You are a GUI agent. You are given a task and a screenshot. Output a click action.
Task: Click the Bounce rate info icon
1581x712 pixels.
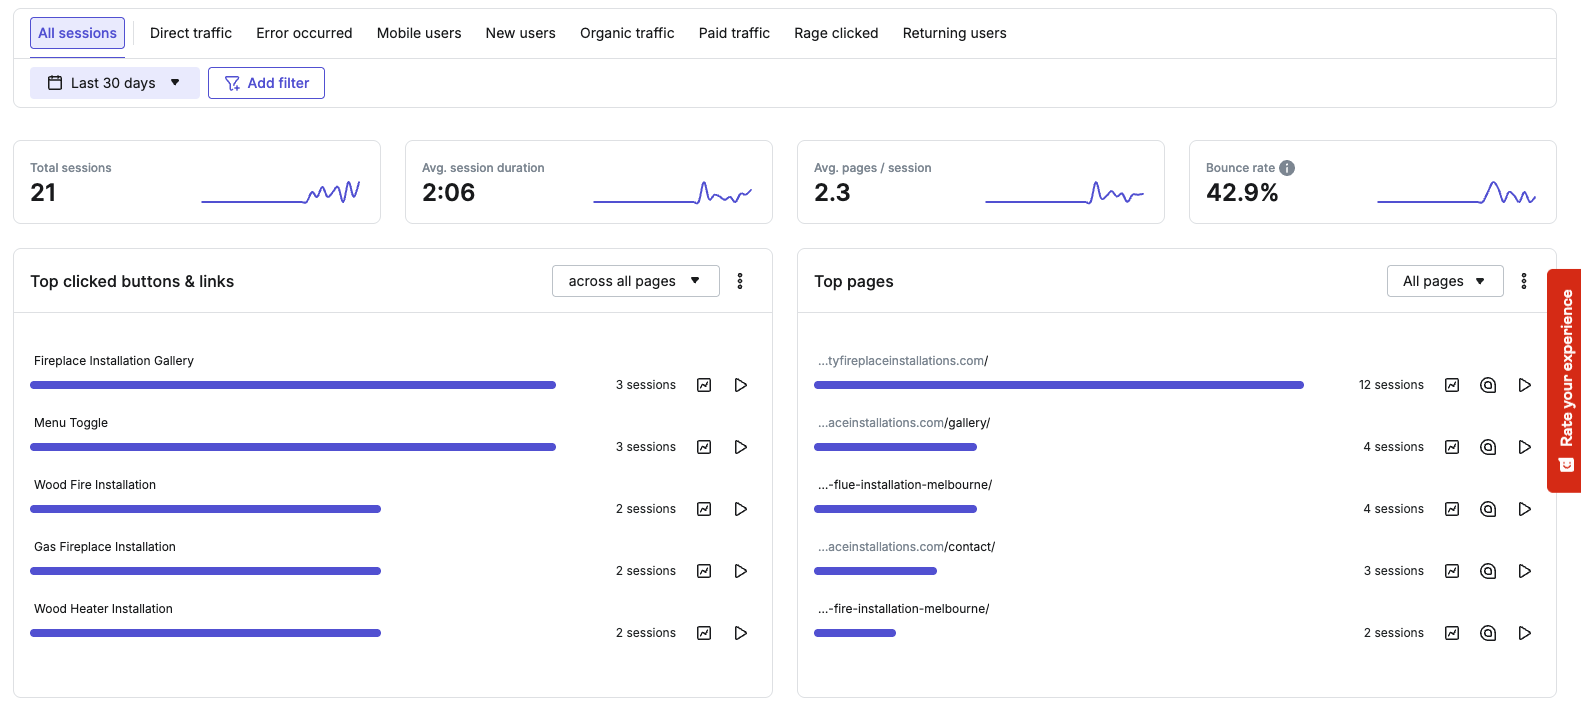[1287, 168]
